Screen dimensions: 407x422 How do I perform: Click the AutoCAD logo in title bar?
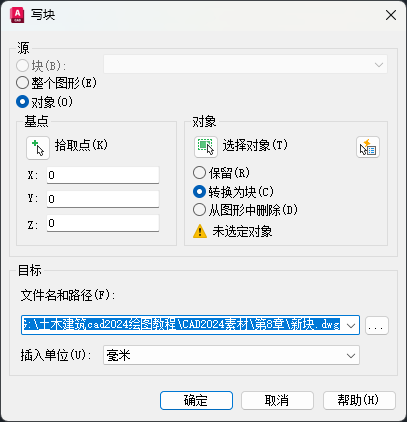point(17,15)
